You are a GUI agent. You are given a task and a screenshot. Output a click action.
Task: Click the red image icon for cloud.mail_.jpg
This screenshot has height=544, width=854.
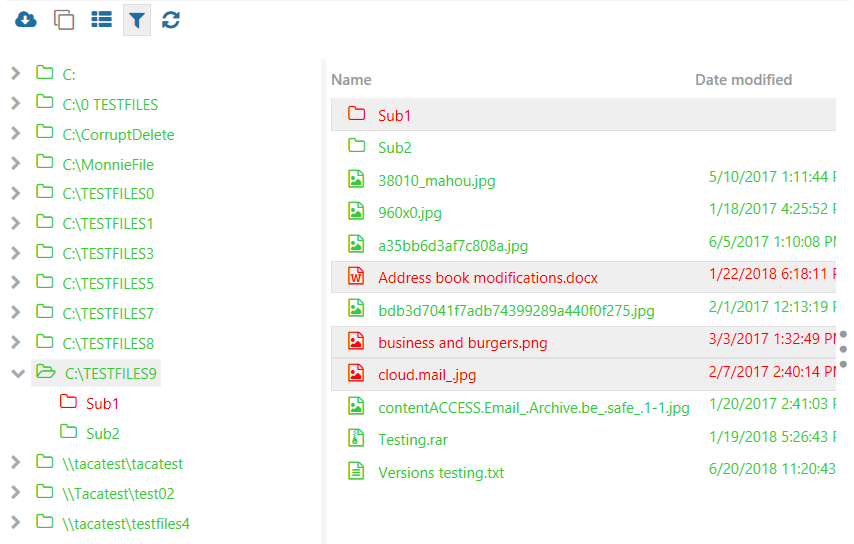point(355,374)
